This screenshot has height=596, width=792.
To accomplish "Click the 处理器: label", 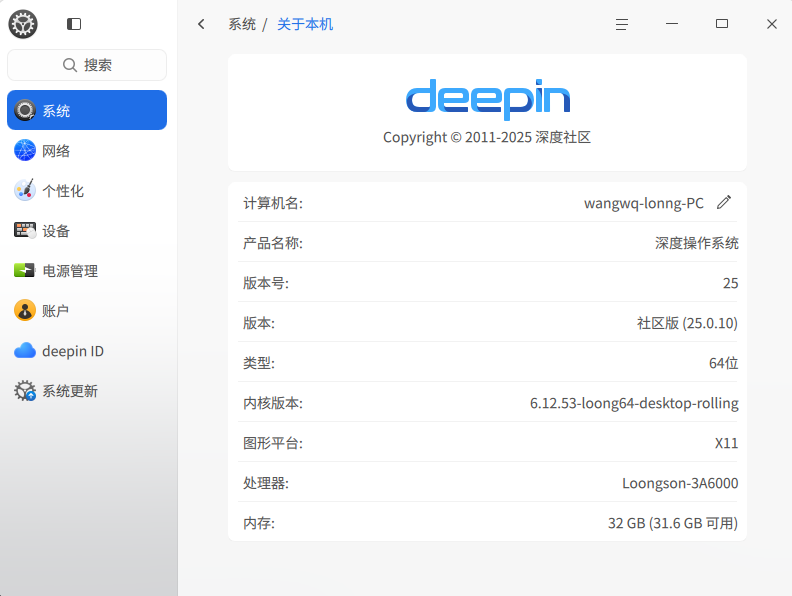I will [266, 483].
